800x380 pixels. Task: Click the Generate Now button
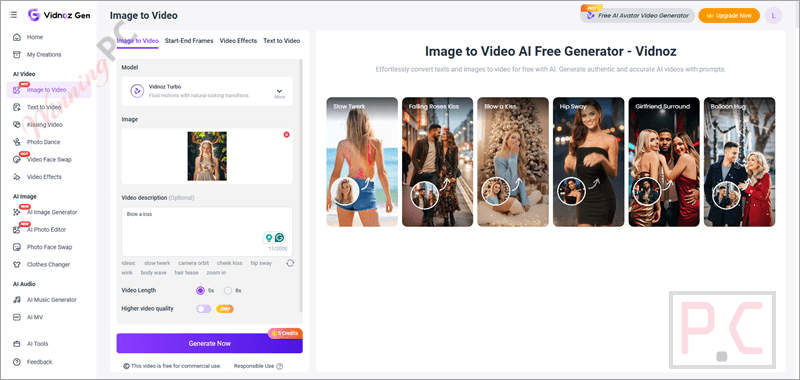pyautogui.click(x=209, y=343)
